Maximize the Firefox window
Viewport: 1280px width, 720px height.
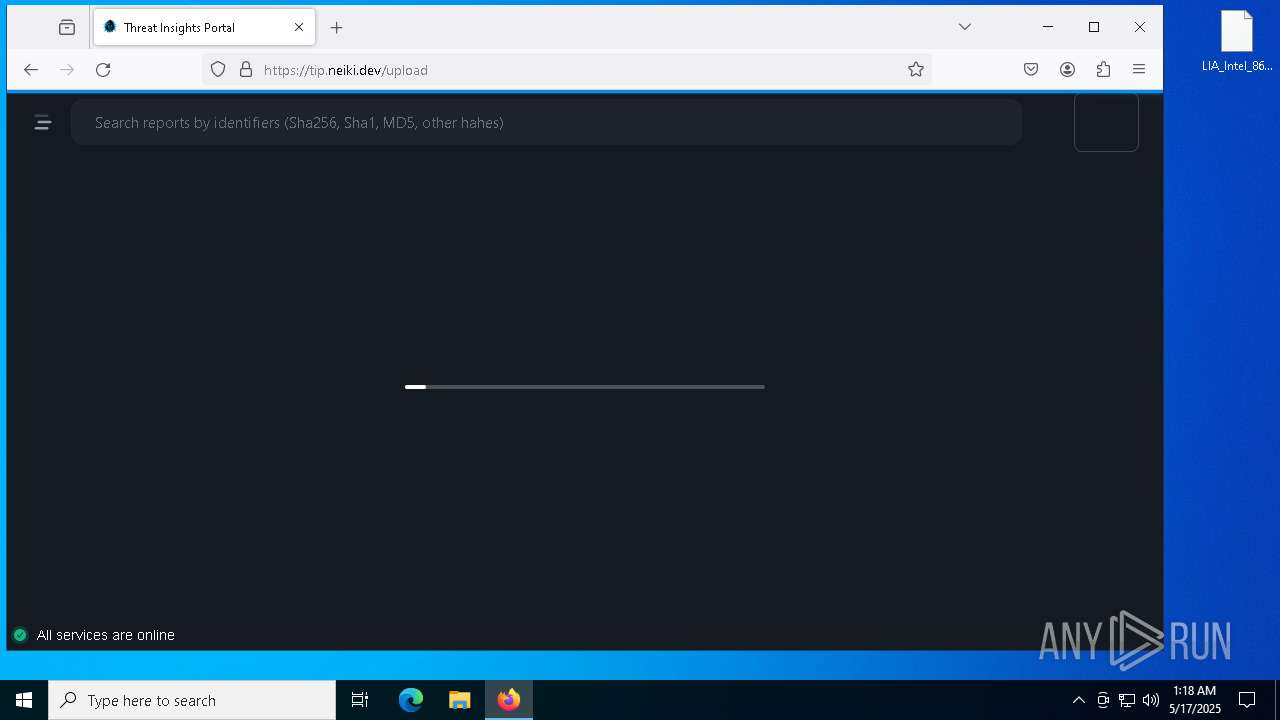pos(1094,27)
